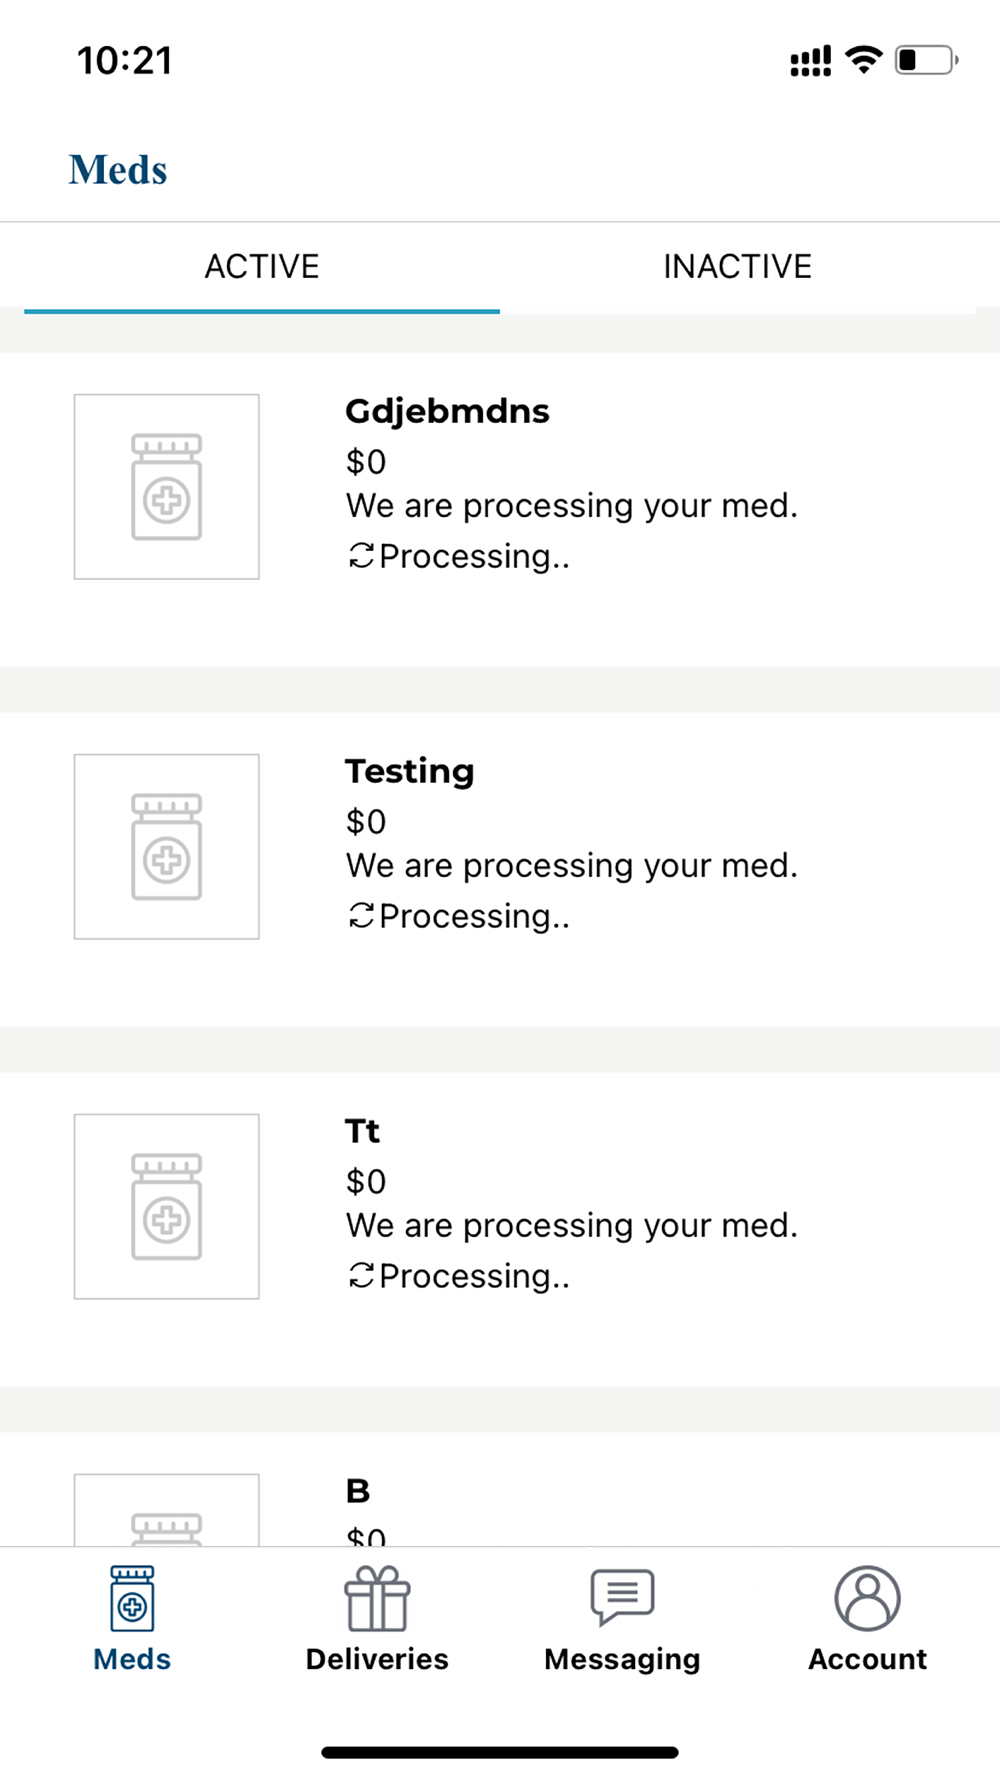This screenshot has width=1000, height=1778.
Task: Click processing refresh icon under Tt
Action: tap(361, 1276)
